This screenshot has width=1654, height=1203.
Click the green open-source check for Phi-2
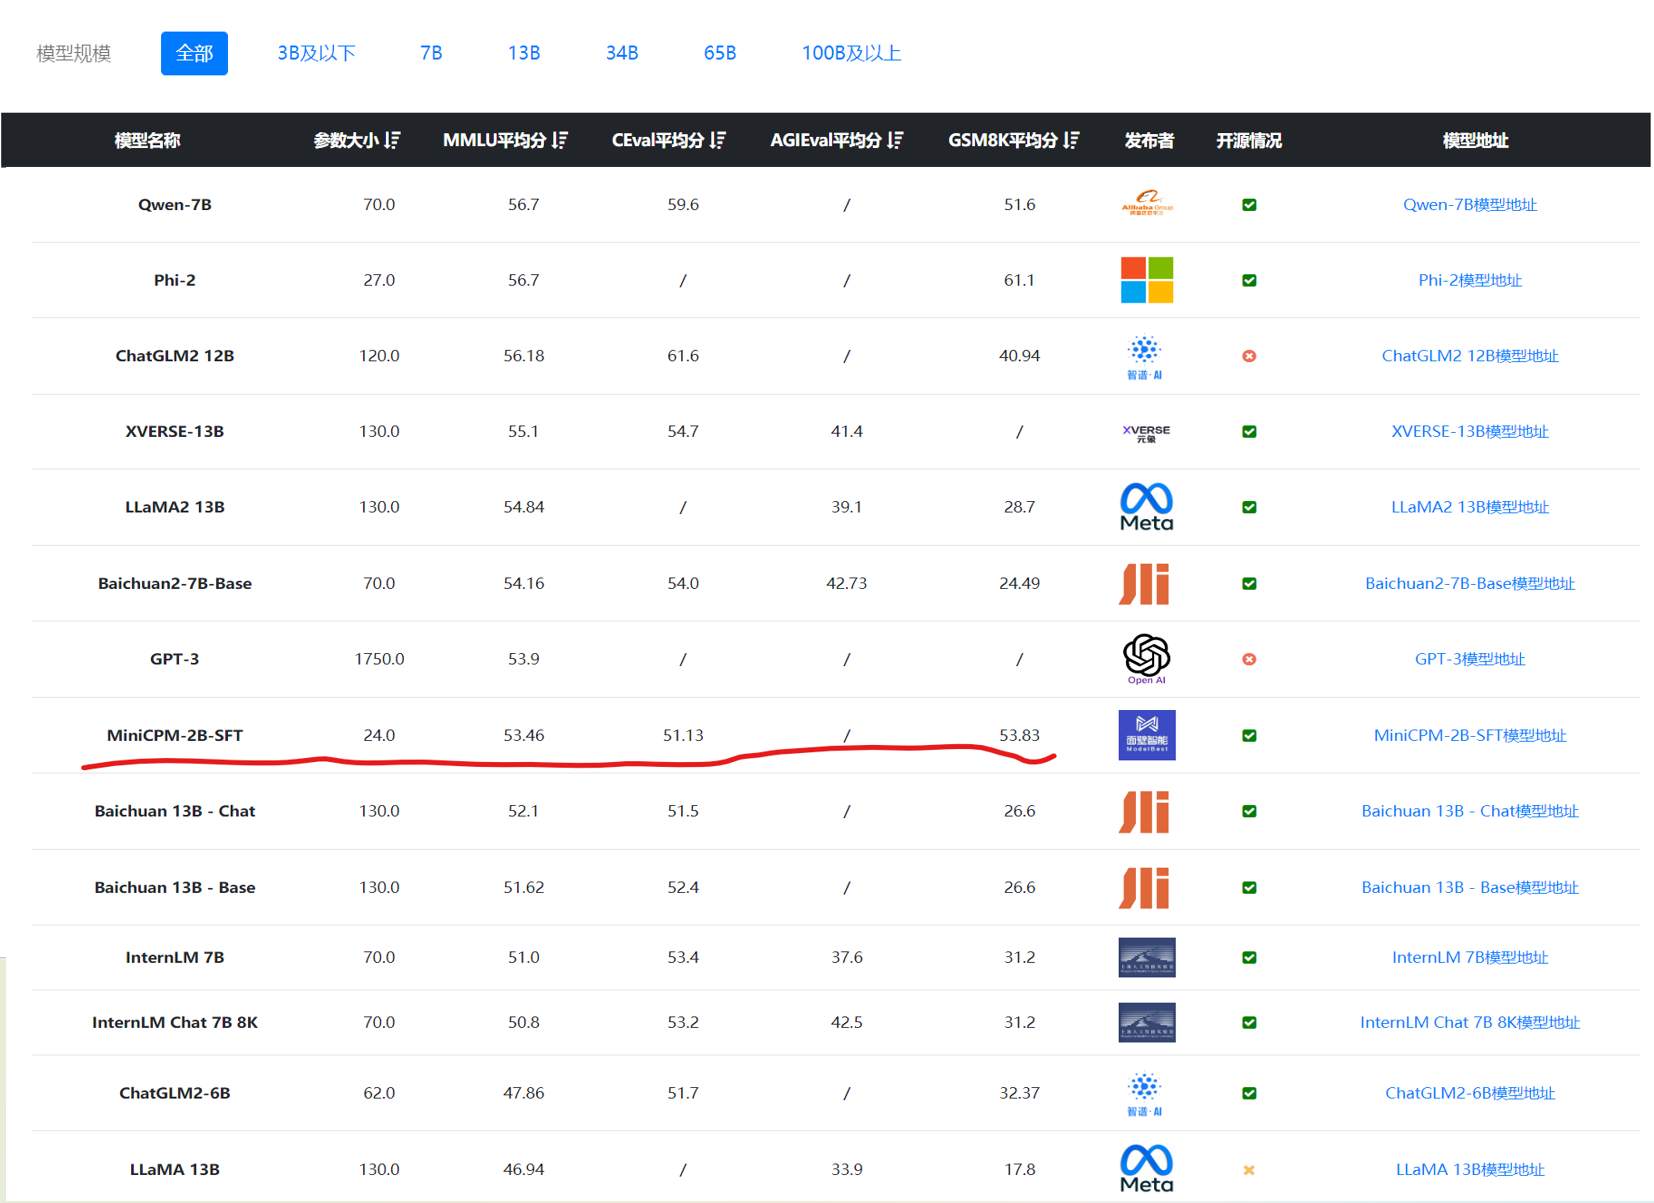tap(1249, 280)
